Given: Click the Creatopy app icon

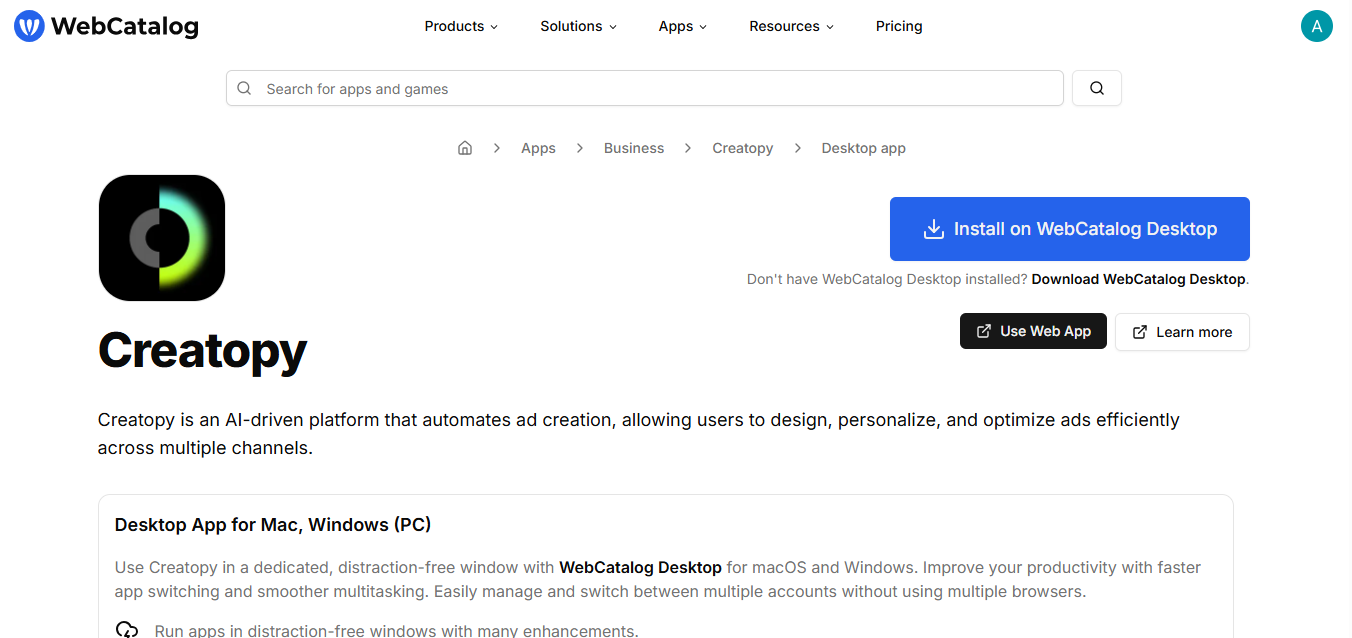Looking at the screenshot, I should click(162, 238).
